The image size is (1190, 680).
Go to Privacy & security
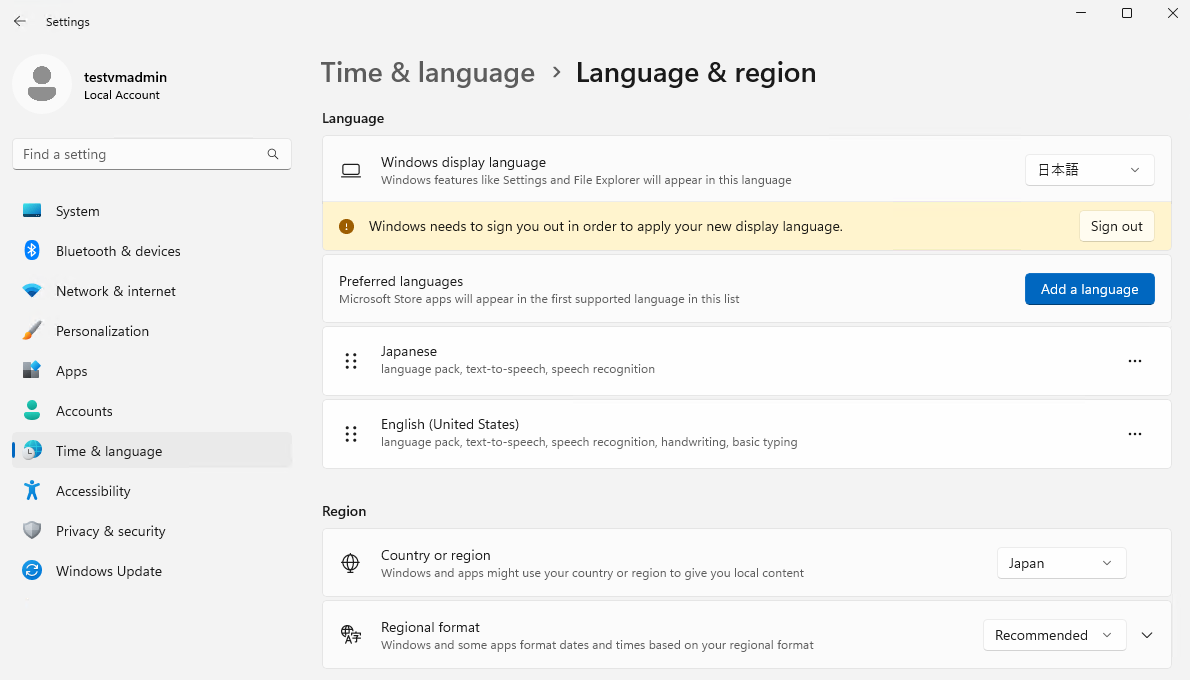(x=152, y=530)
